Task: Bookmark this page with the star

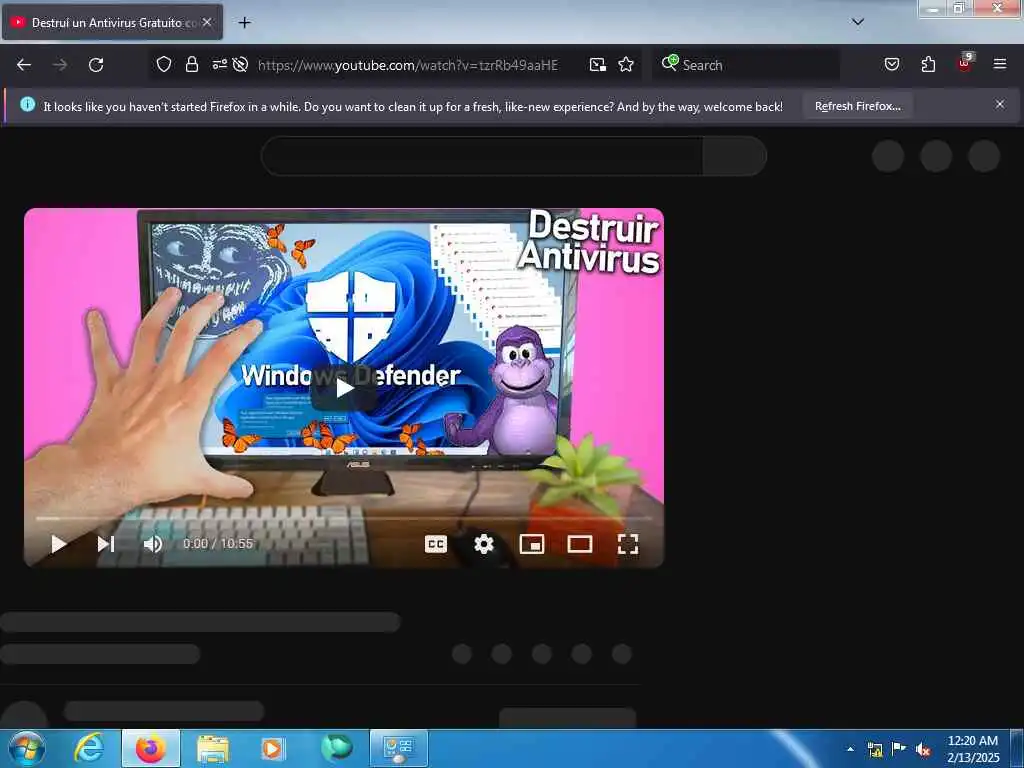Action: [626, 65]
